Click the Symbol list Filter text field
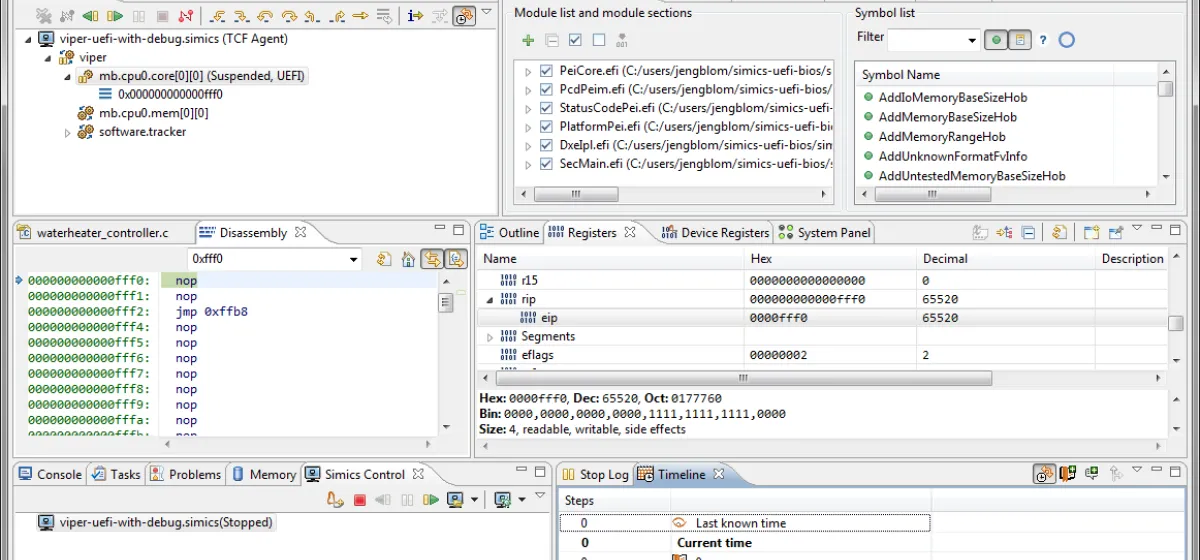Viewport: 1200px width, 560px height. [927, 40]
